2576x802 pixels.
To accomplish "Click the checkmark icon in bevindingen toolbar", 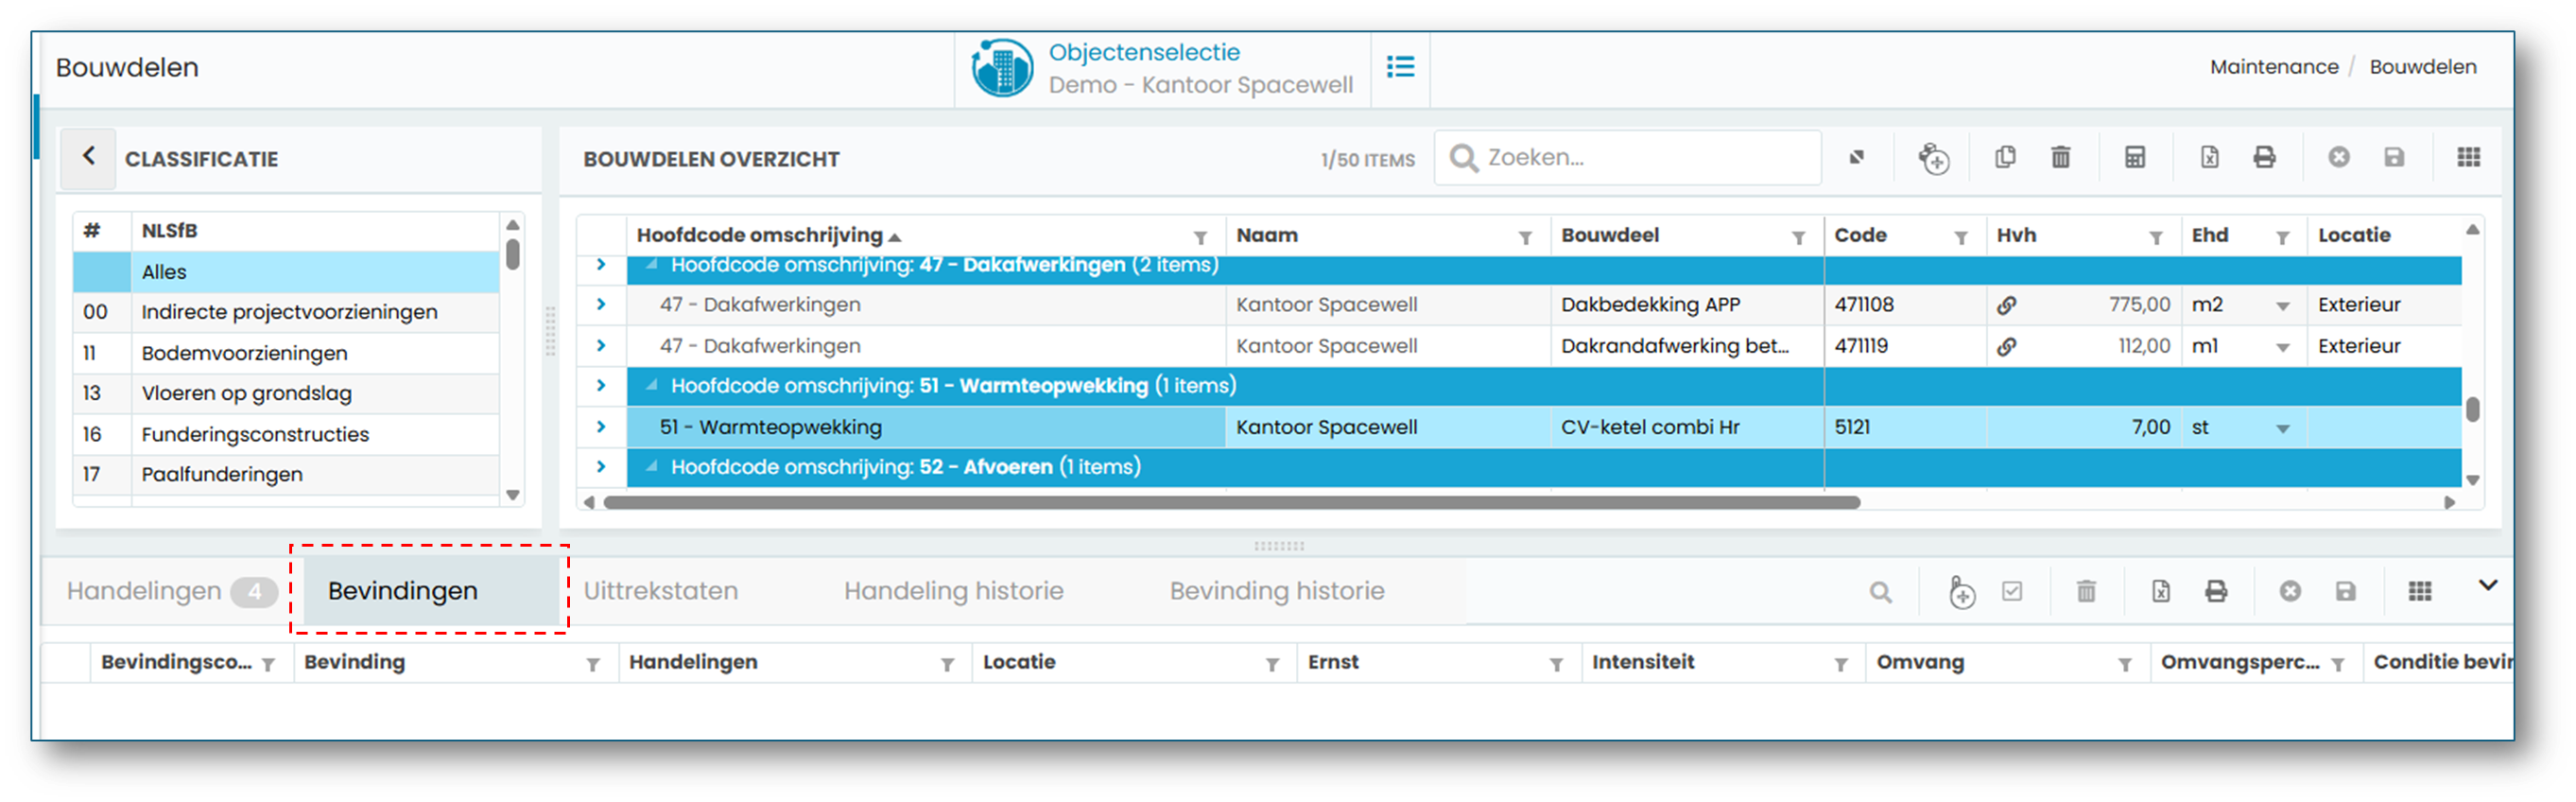I will (2012, 592).
